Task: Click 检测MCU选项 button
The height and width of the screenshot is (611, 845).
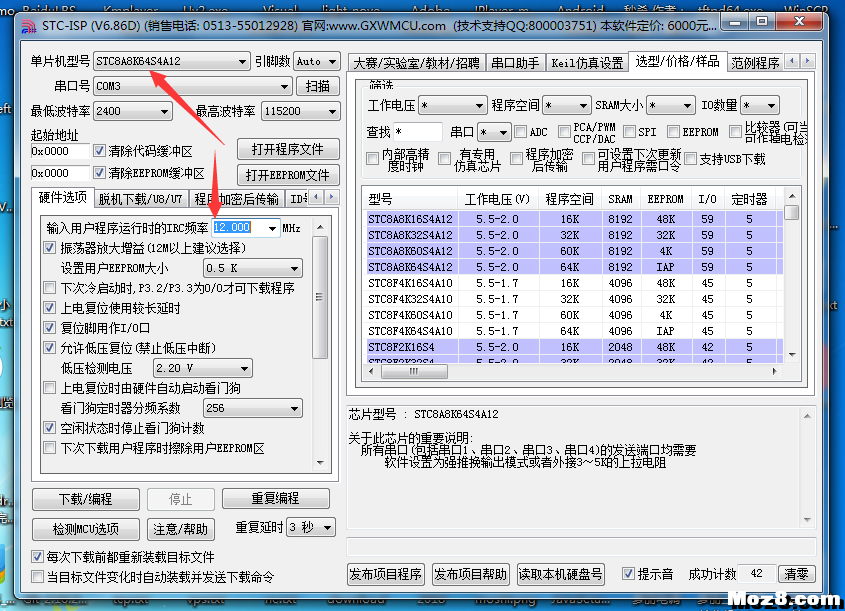Action: pyautogui.click(x=86, y=529)
